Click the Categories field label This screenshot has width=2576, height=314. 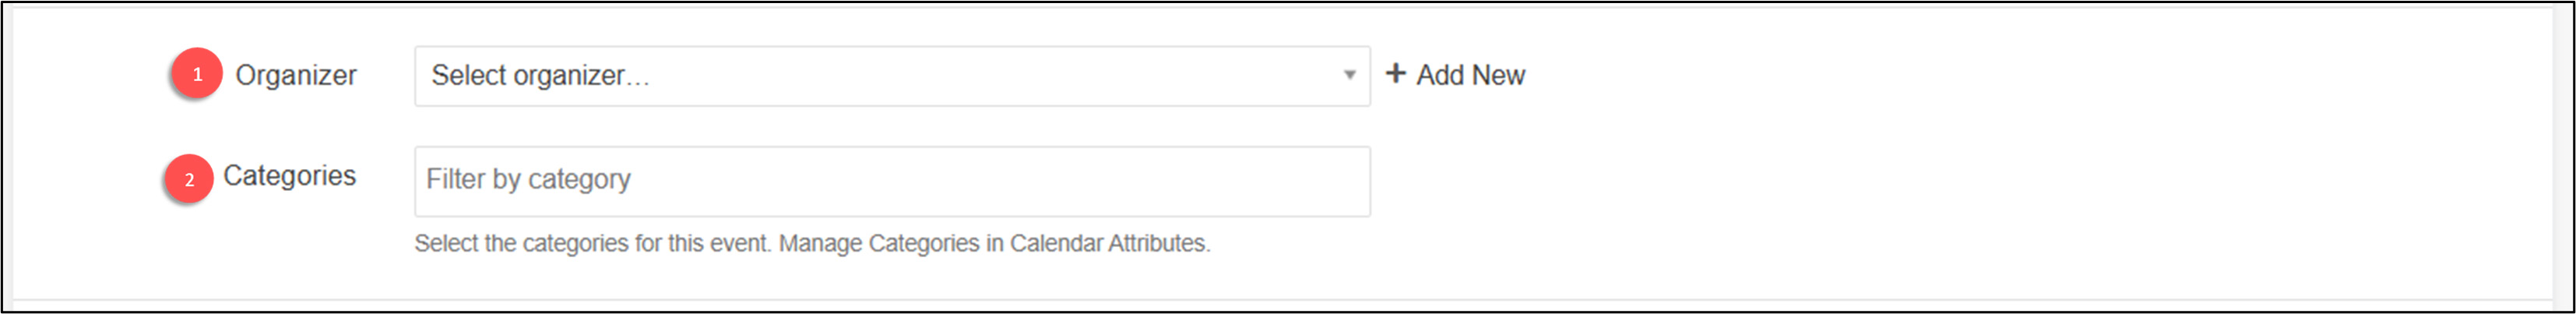point(289,176)
